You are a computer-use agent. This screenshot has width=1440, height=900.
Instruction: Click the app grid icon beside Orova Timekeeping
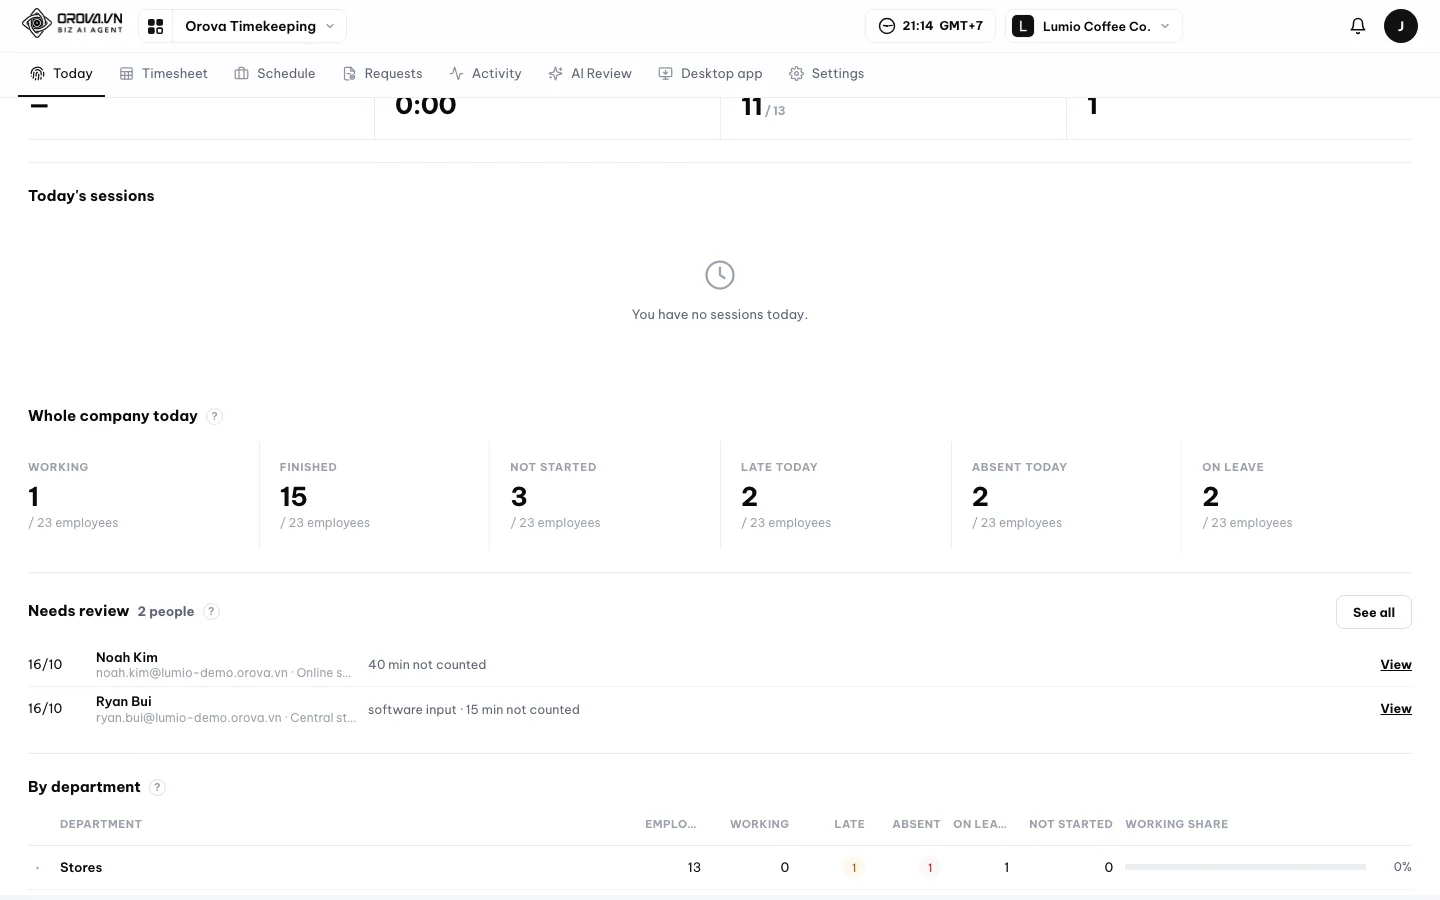155,26
